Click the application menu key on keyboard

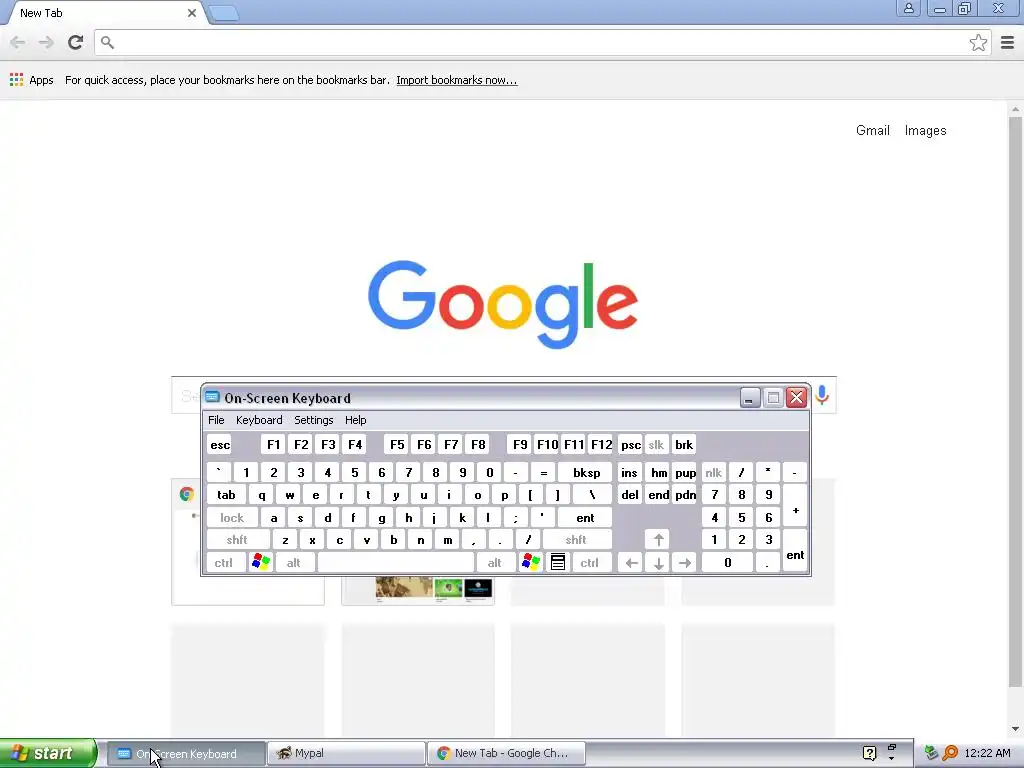coord(558,562)
